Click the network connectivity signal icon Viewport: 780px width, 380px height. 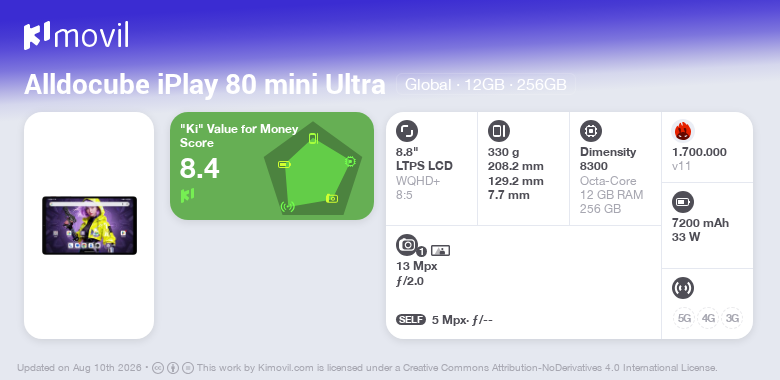tap(682, 288)
